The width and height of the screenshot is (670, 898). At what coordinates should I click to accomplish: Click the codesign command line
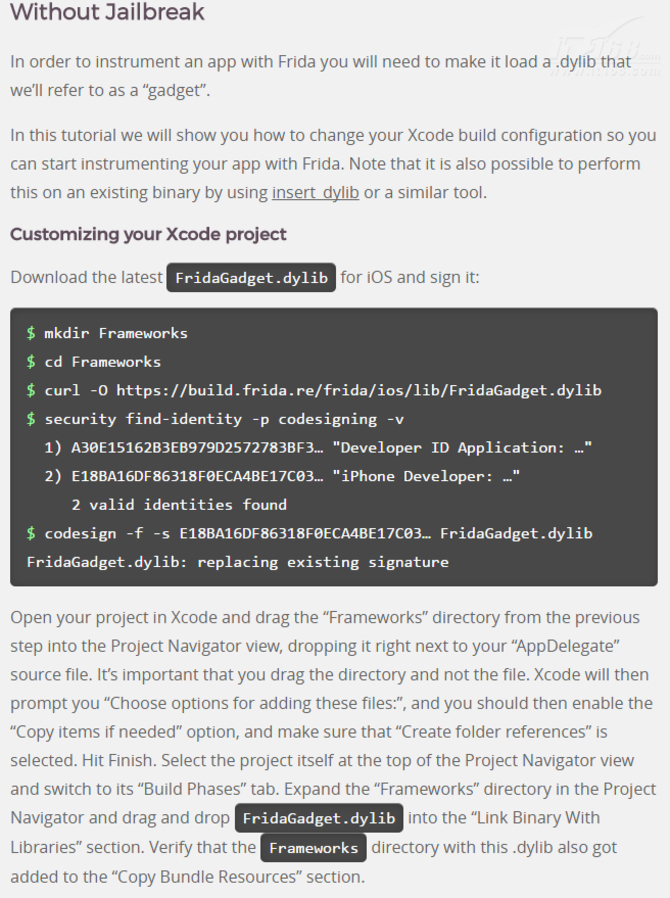[x=318, y=533]
